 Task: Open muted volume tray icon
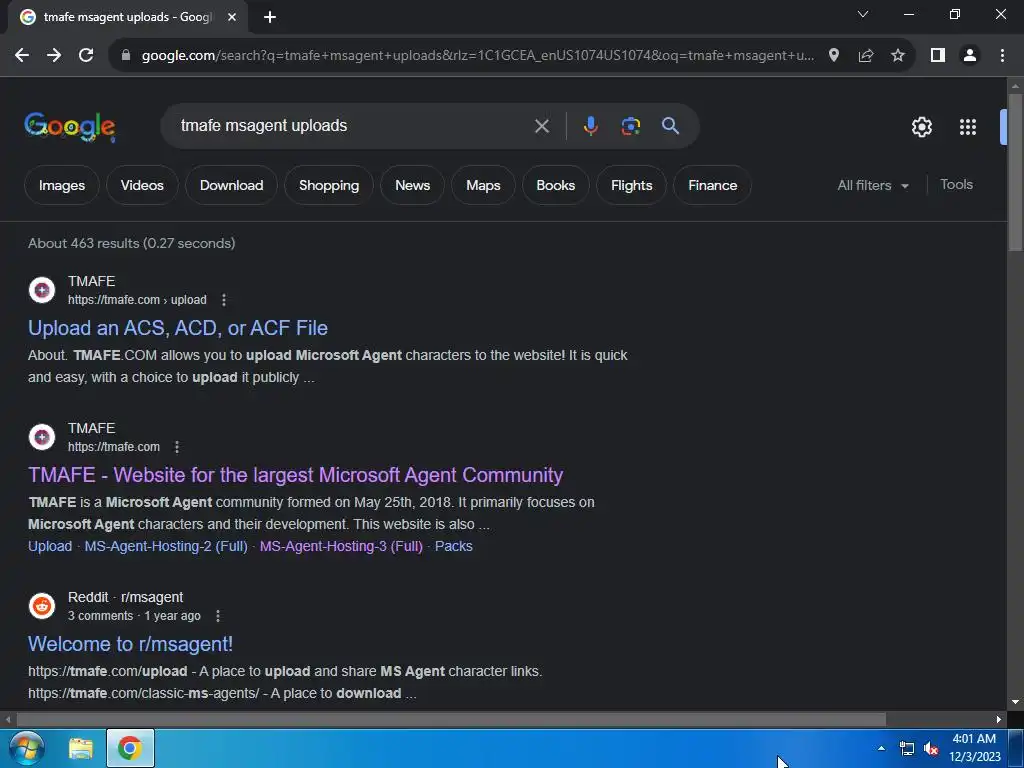[x=931, y=748]
